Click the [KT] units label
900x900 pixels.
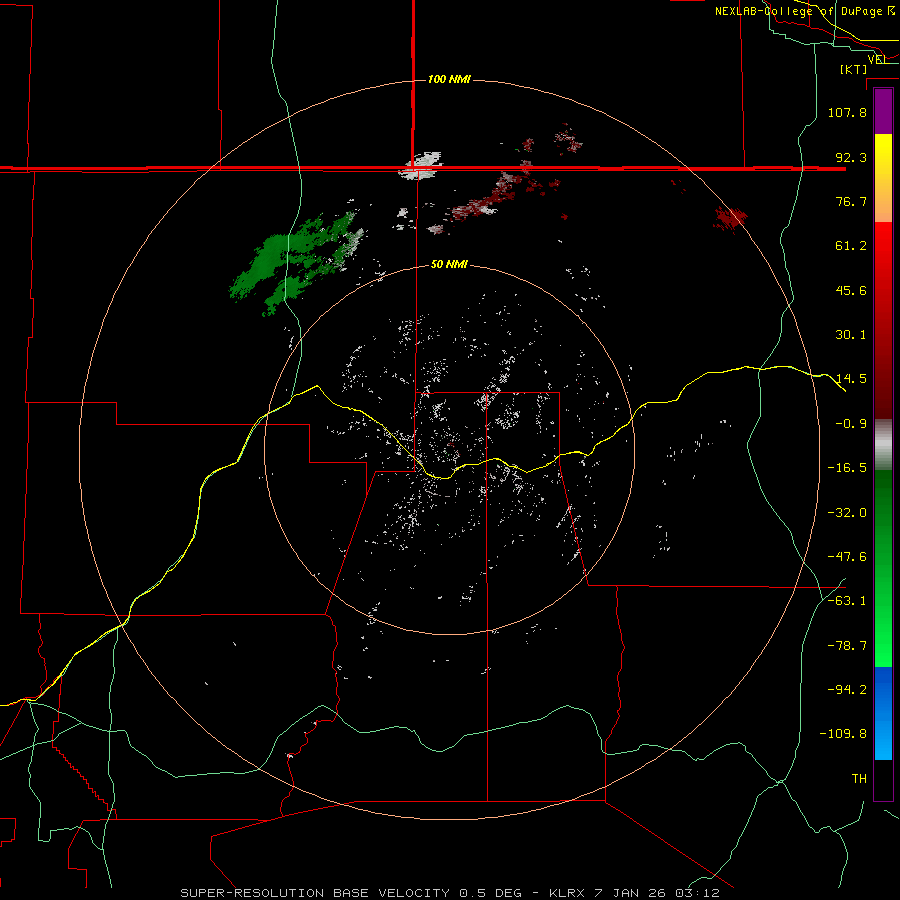point(854,69)
